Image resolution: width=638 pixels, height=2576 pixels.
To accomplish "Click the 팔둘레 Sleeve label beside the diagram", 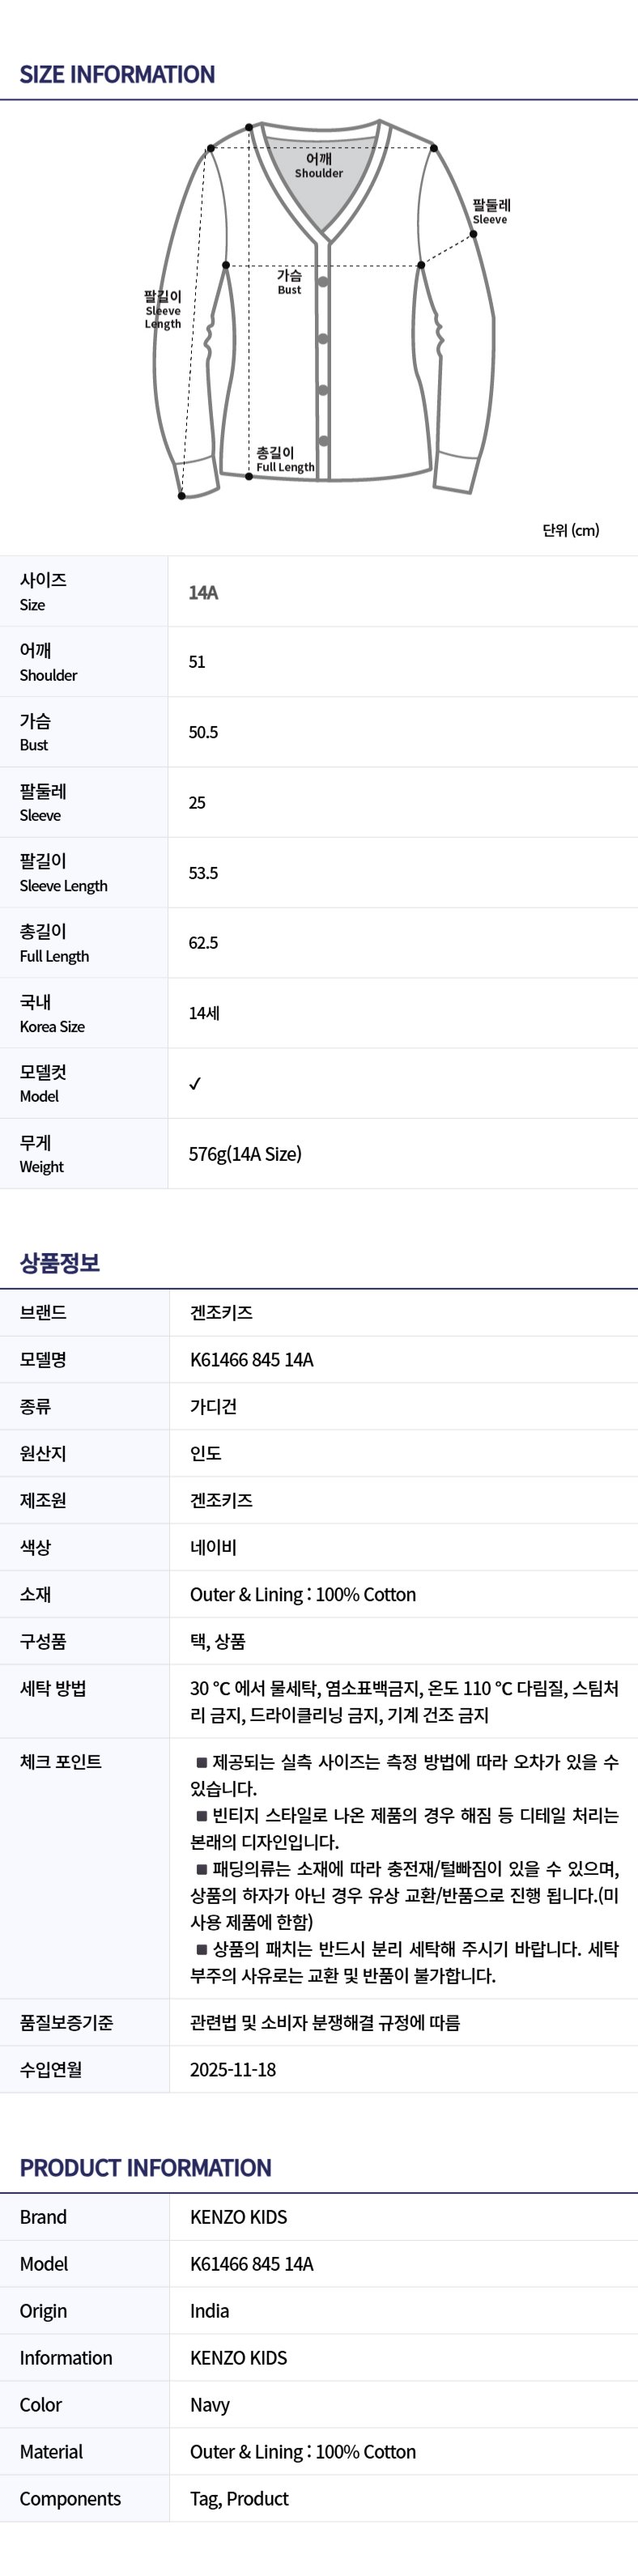I will pyautogui.click(x=491, y=211).
